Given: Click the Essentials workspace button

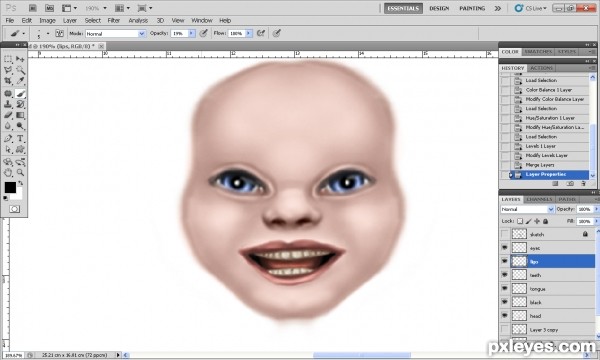Looking at the screenshot, I should click(x=403, y=8).
